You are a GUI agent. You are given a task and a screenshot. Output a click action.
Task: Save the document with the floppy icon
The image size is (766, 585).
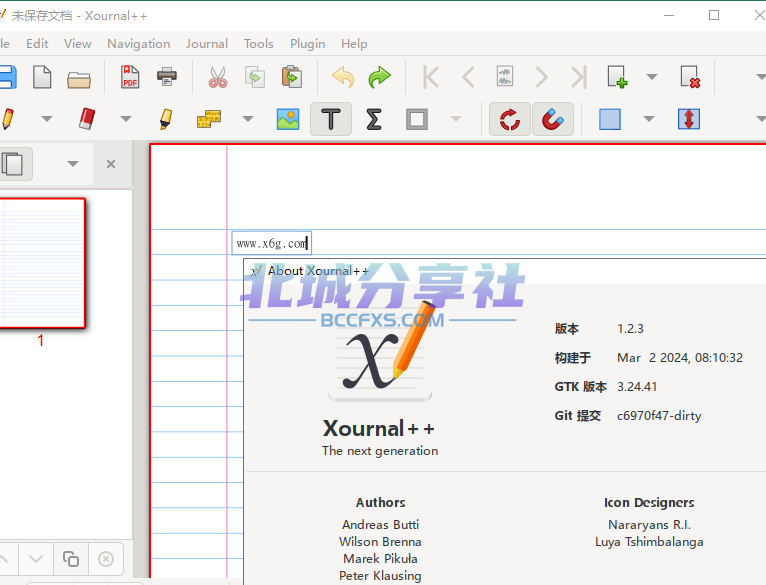coord(7,77)
